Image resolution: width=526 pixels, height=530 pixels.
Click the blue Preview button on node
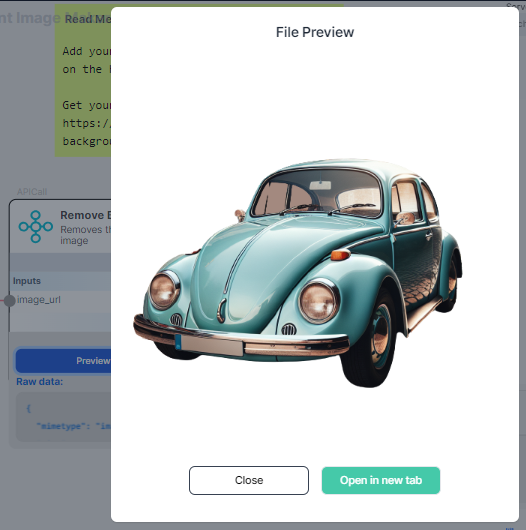click(63, 361)
